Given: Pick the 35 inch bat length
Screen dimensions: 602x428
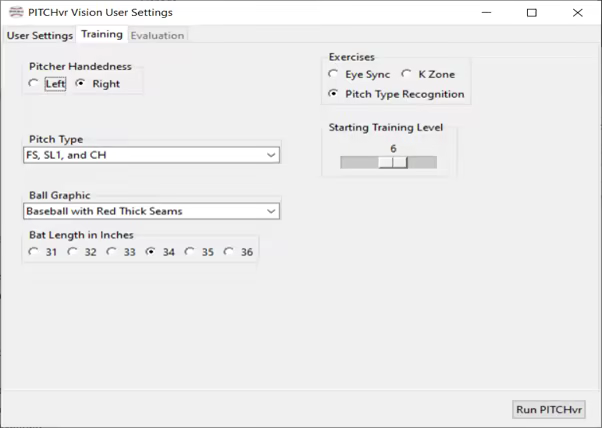Looking at the screenshot, I should point(190,252).
